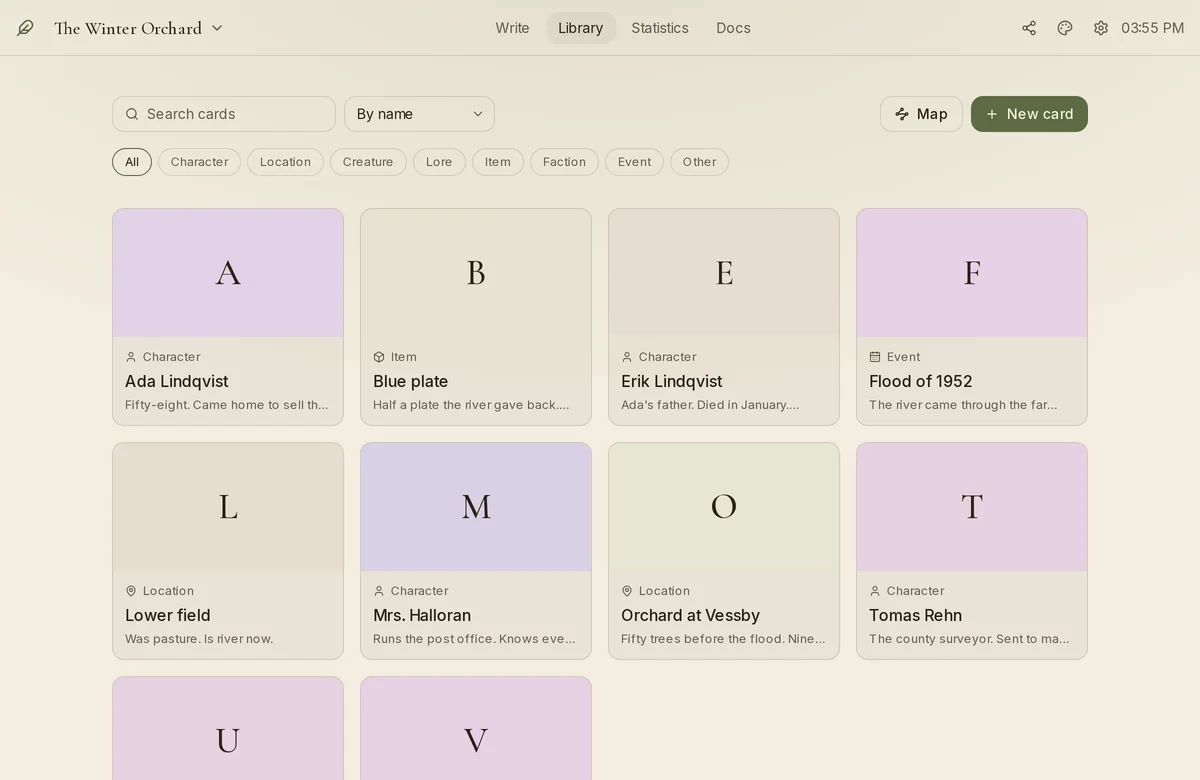Open the Erik Lindqvist card thumbnail E
Viewport: 1200px width, 780px height.
click(x=724, y=273)
